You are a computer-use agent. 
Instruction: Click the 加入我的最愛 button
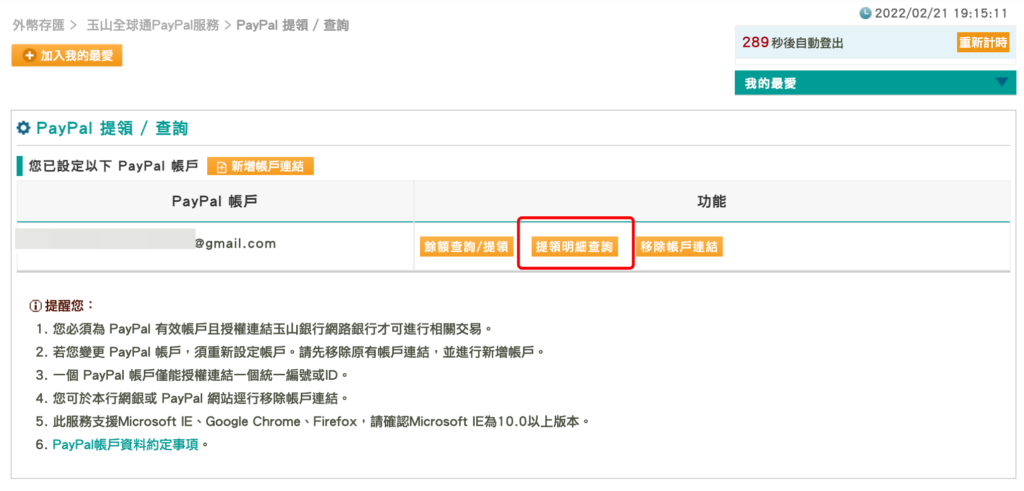pyautogui.click(x=67, y=55)
